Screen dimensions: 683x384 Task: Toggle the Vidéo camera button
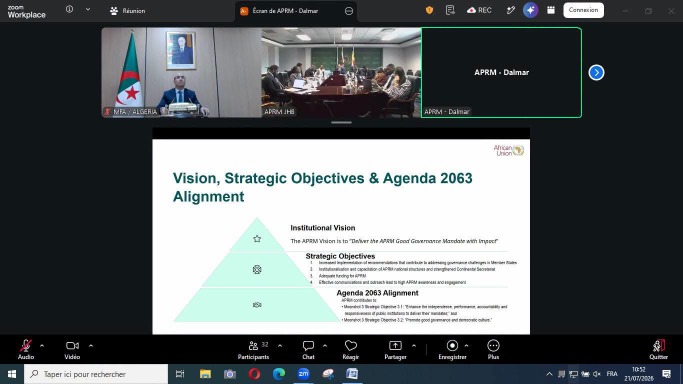pos(72,350)
